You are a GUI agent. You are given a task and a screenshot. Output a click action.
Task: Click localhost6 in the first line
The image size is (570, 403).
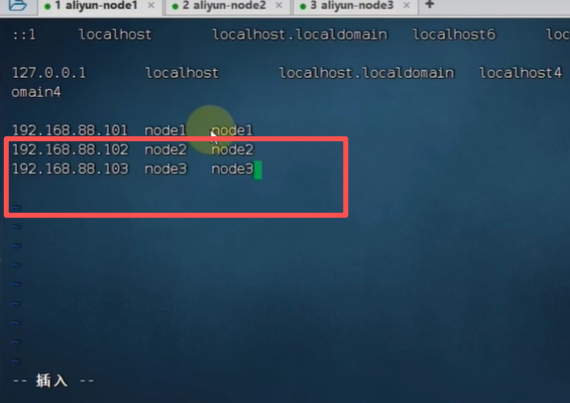click(x=454, y=35)
